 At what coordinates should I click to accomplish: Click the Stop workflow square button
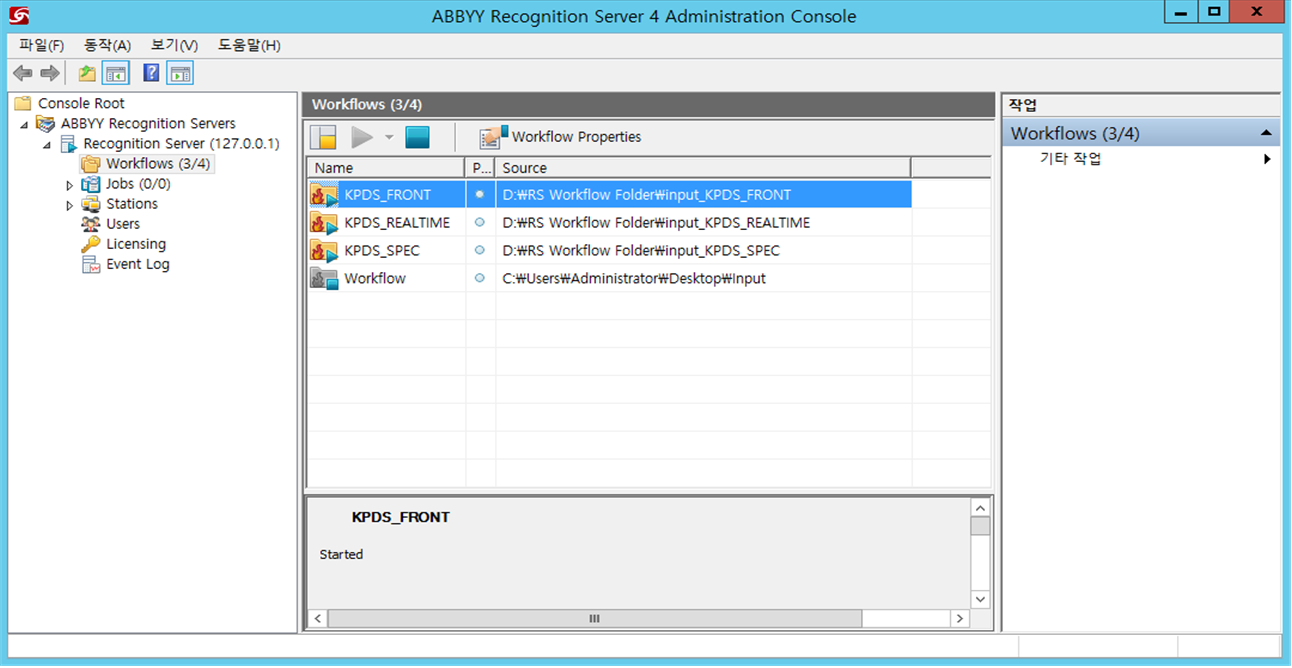coord(418,137)
